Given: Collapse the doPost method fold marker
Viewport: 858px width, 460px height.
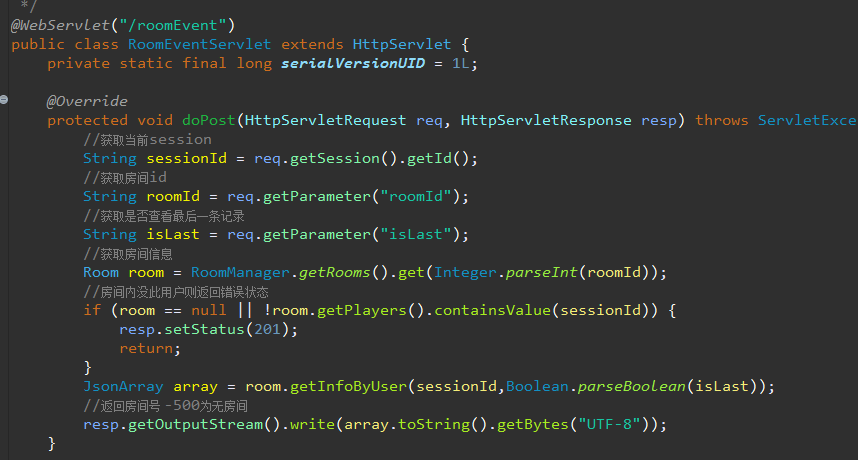Looking at the screenshot, I should click(x=4, y=100).
